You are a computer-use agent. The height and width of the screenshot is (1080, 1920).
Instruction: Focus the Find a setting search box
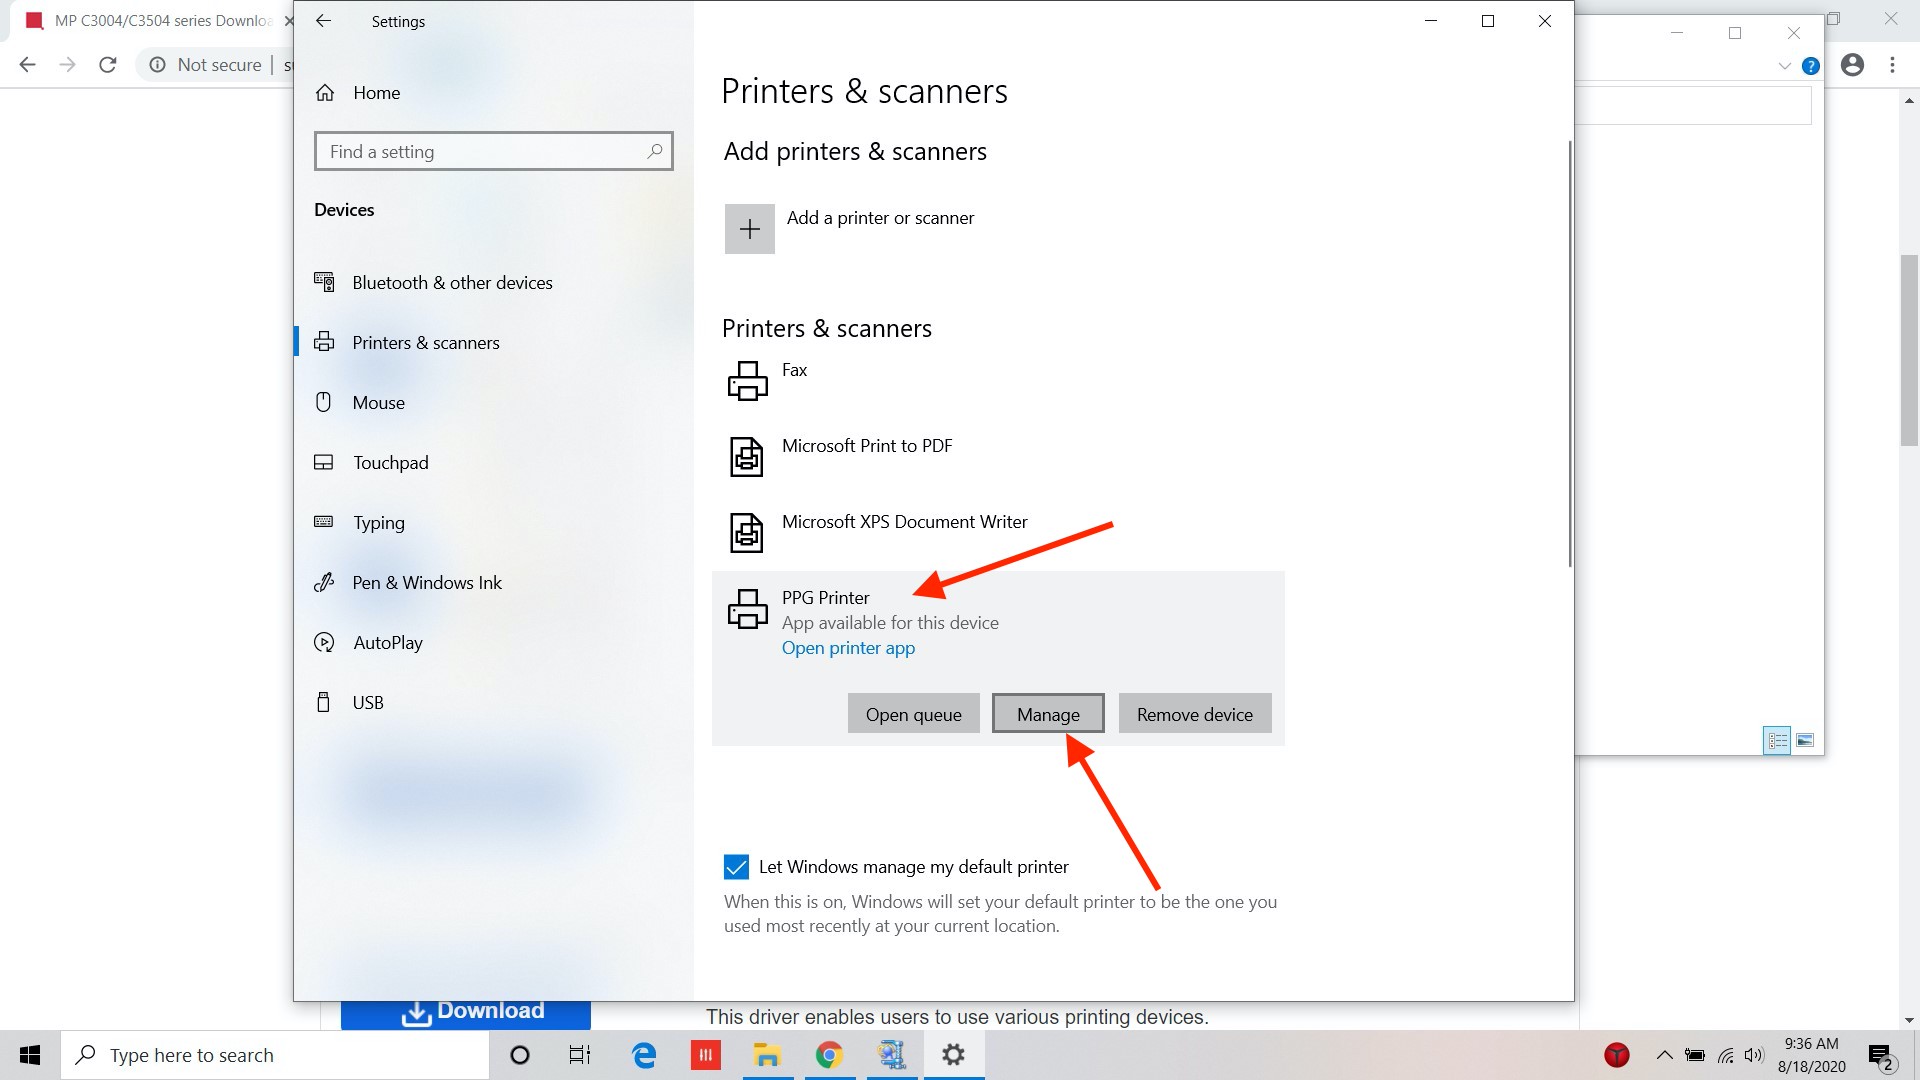pyautogui.click(x=493, y=151)
